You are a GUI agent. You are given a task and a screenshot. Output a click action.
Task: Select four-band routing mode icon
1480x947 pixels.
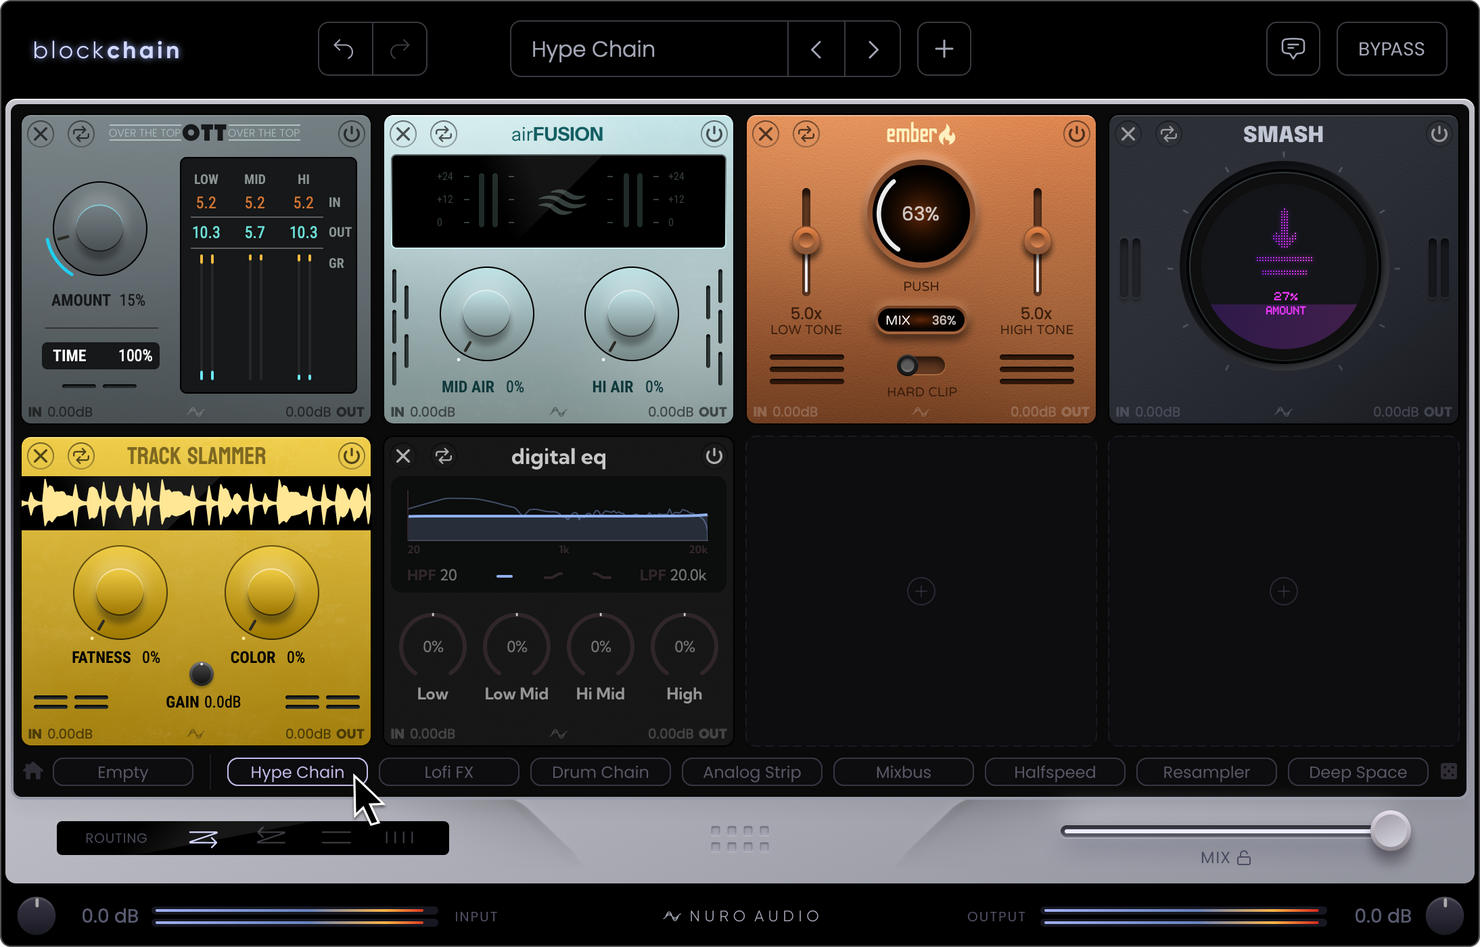click(x=399, y=838)
